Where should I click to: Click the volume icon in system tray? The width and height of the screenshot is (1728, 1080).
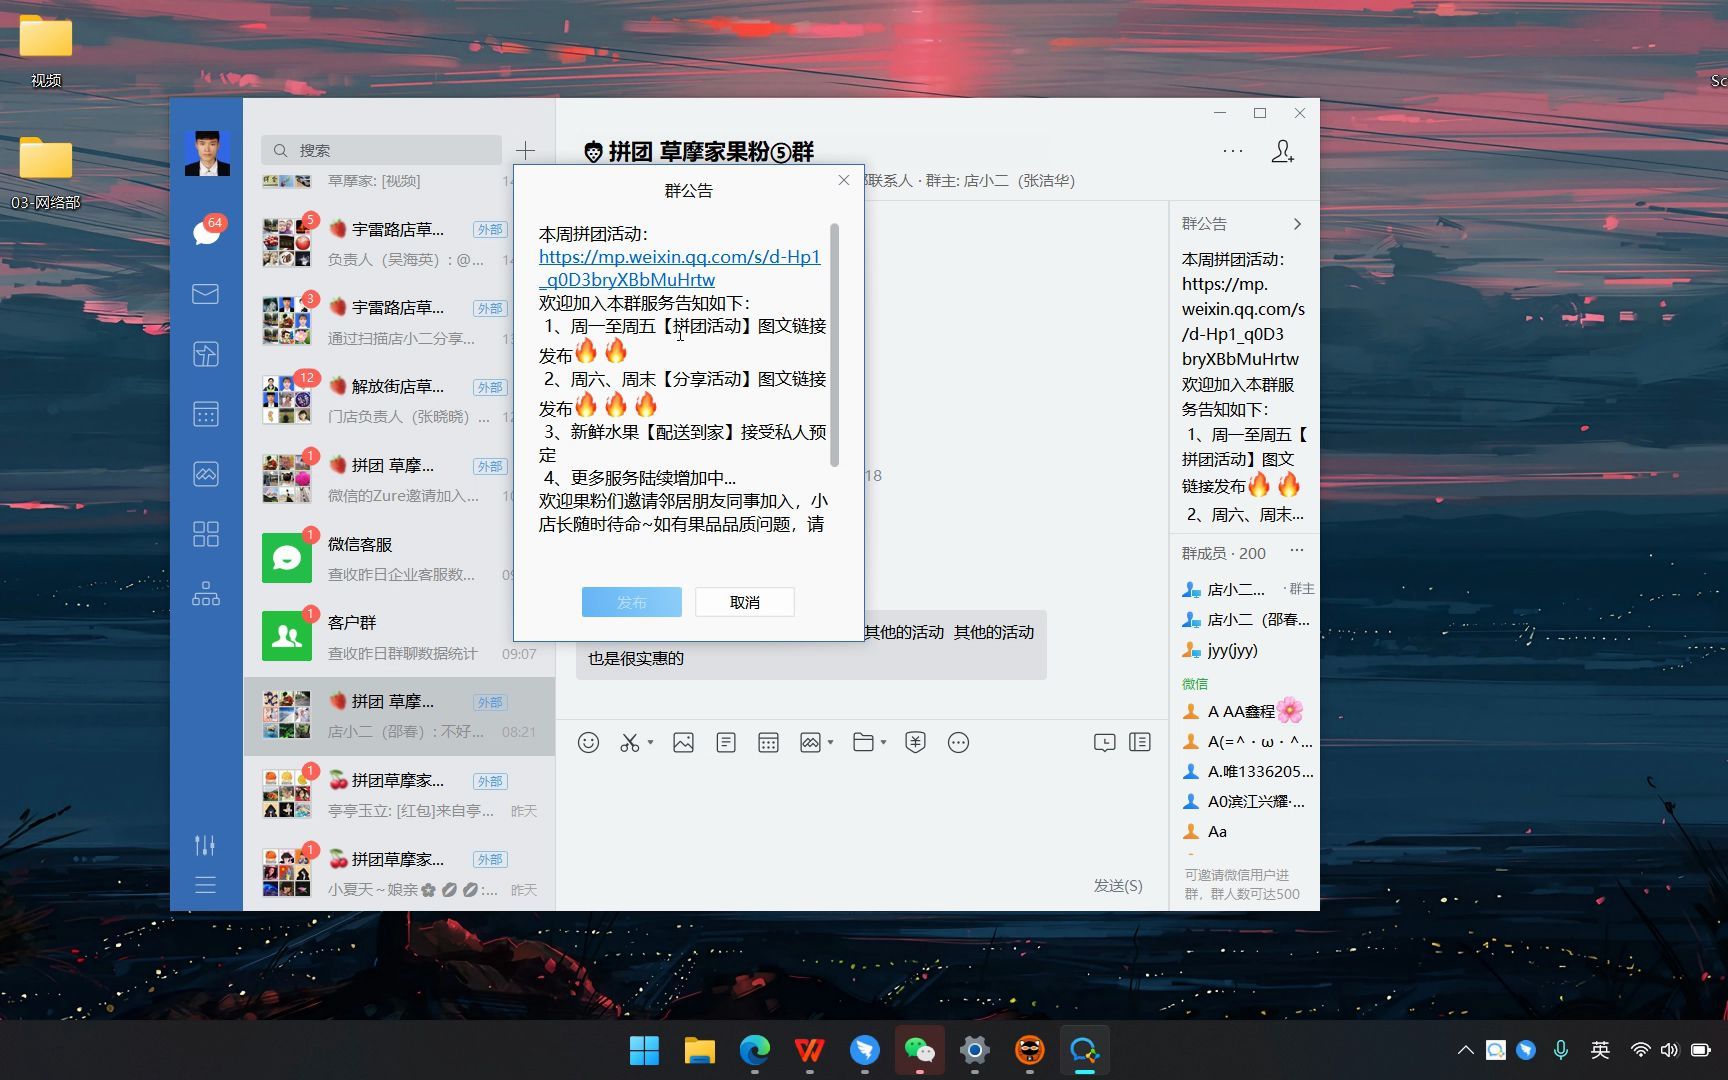coord(1669,1050)
